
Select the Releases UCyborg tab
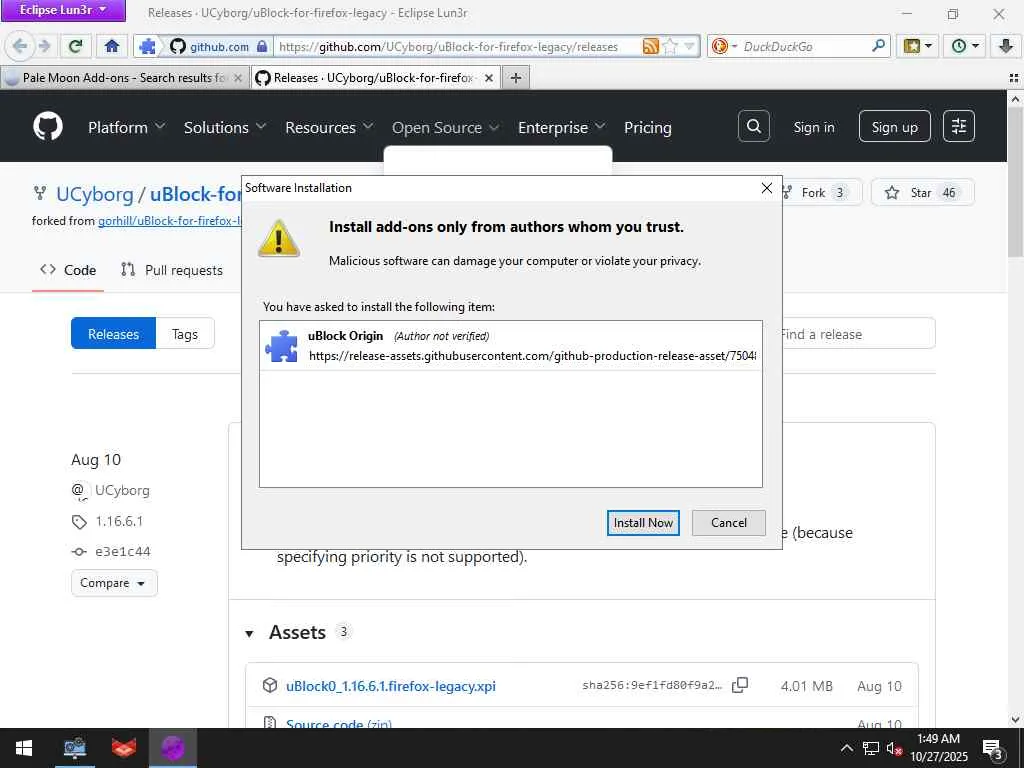click(375, 78)
